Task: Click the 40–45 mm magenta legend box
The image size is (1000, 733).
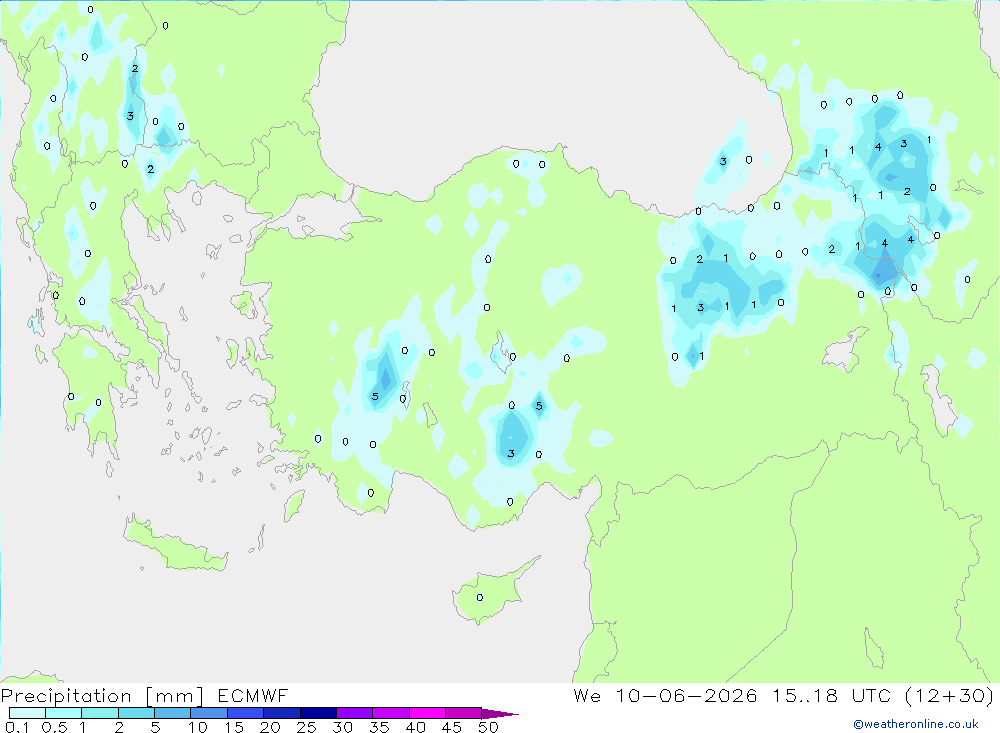Action: 427,713
